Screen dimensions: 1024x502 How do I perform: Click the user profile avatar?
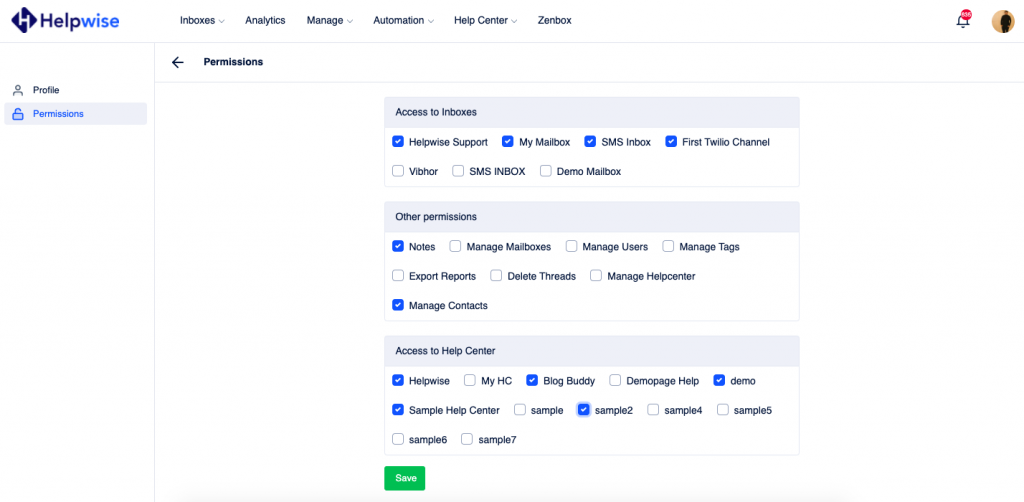point(1002,21)
